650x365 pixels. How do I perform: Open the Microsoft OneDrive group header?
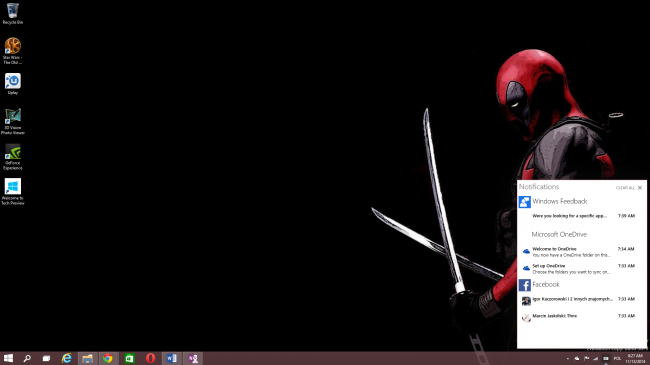pyautogui.click(x=559, y=234)
